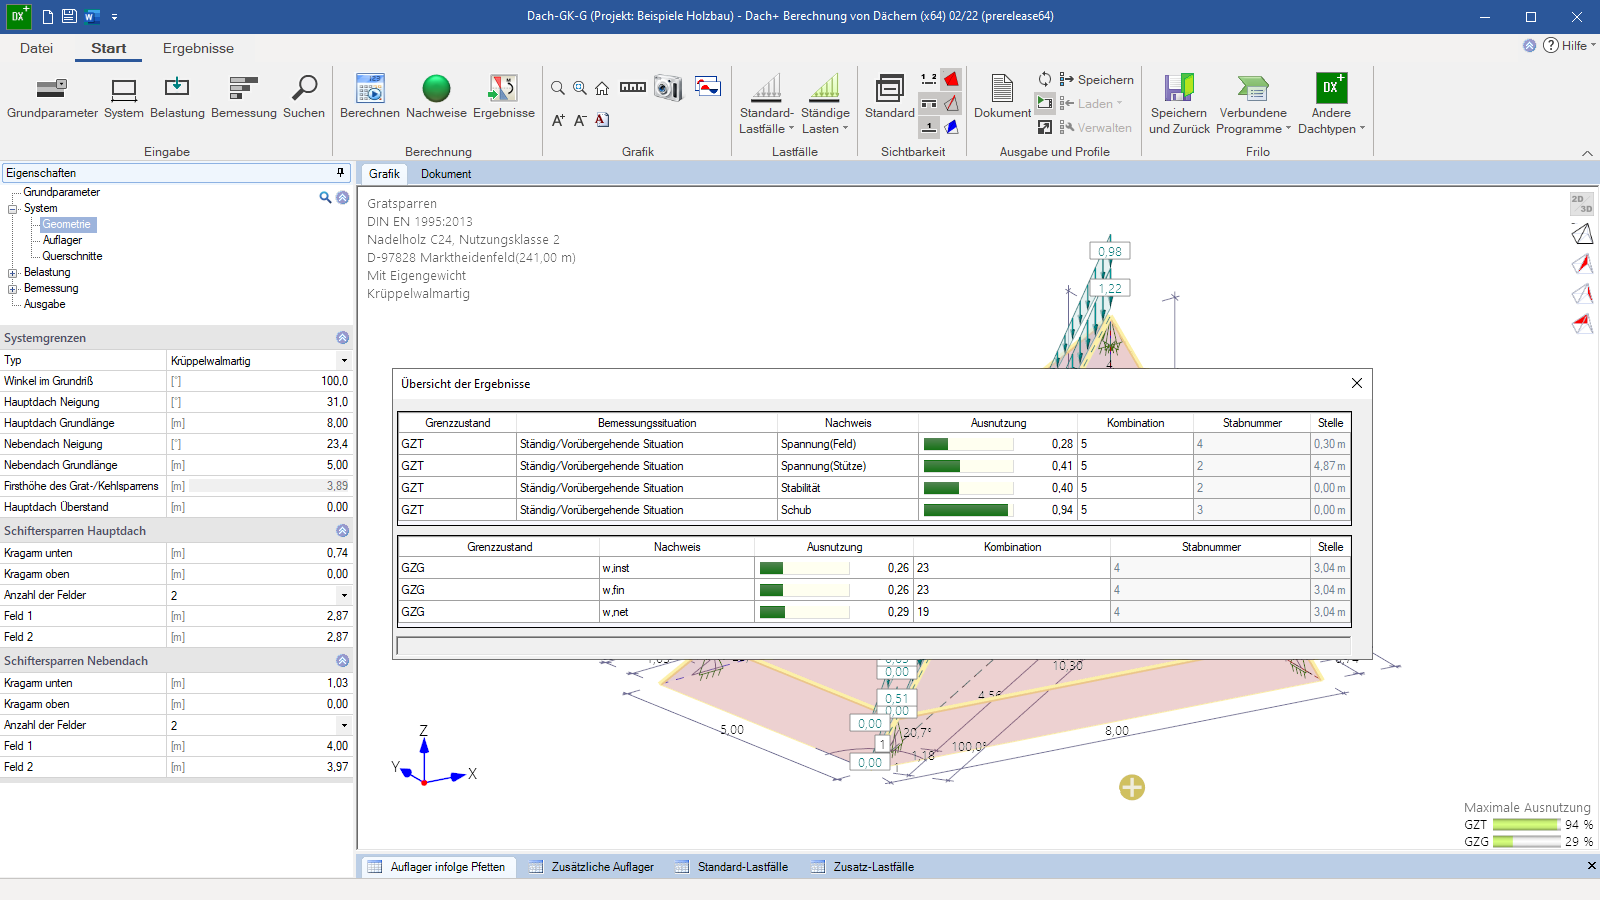Open Zusätzliche Auflager bottom tab

592,867
